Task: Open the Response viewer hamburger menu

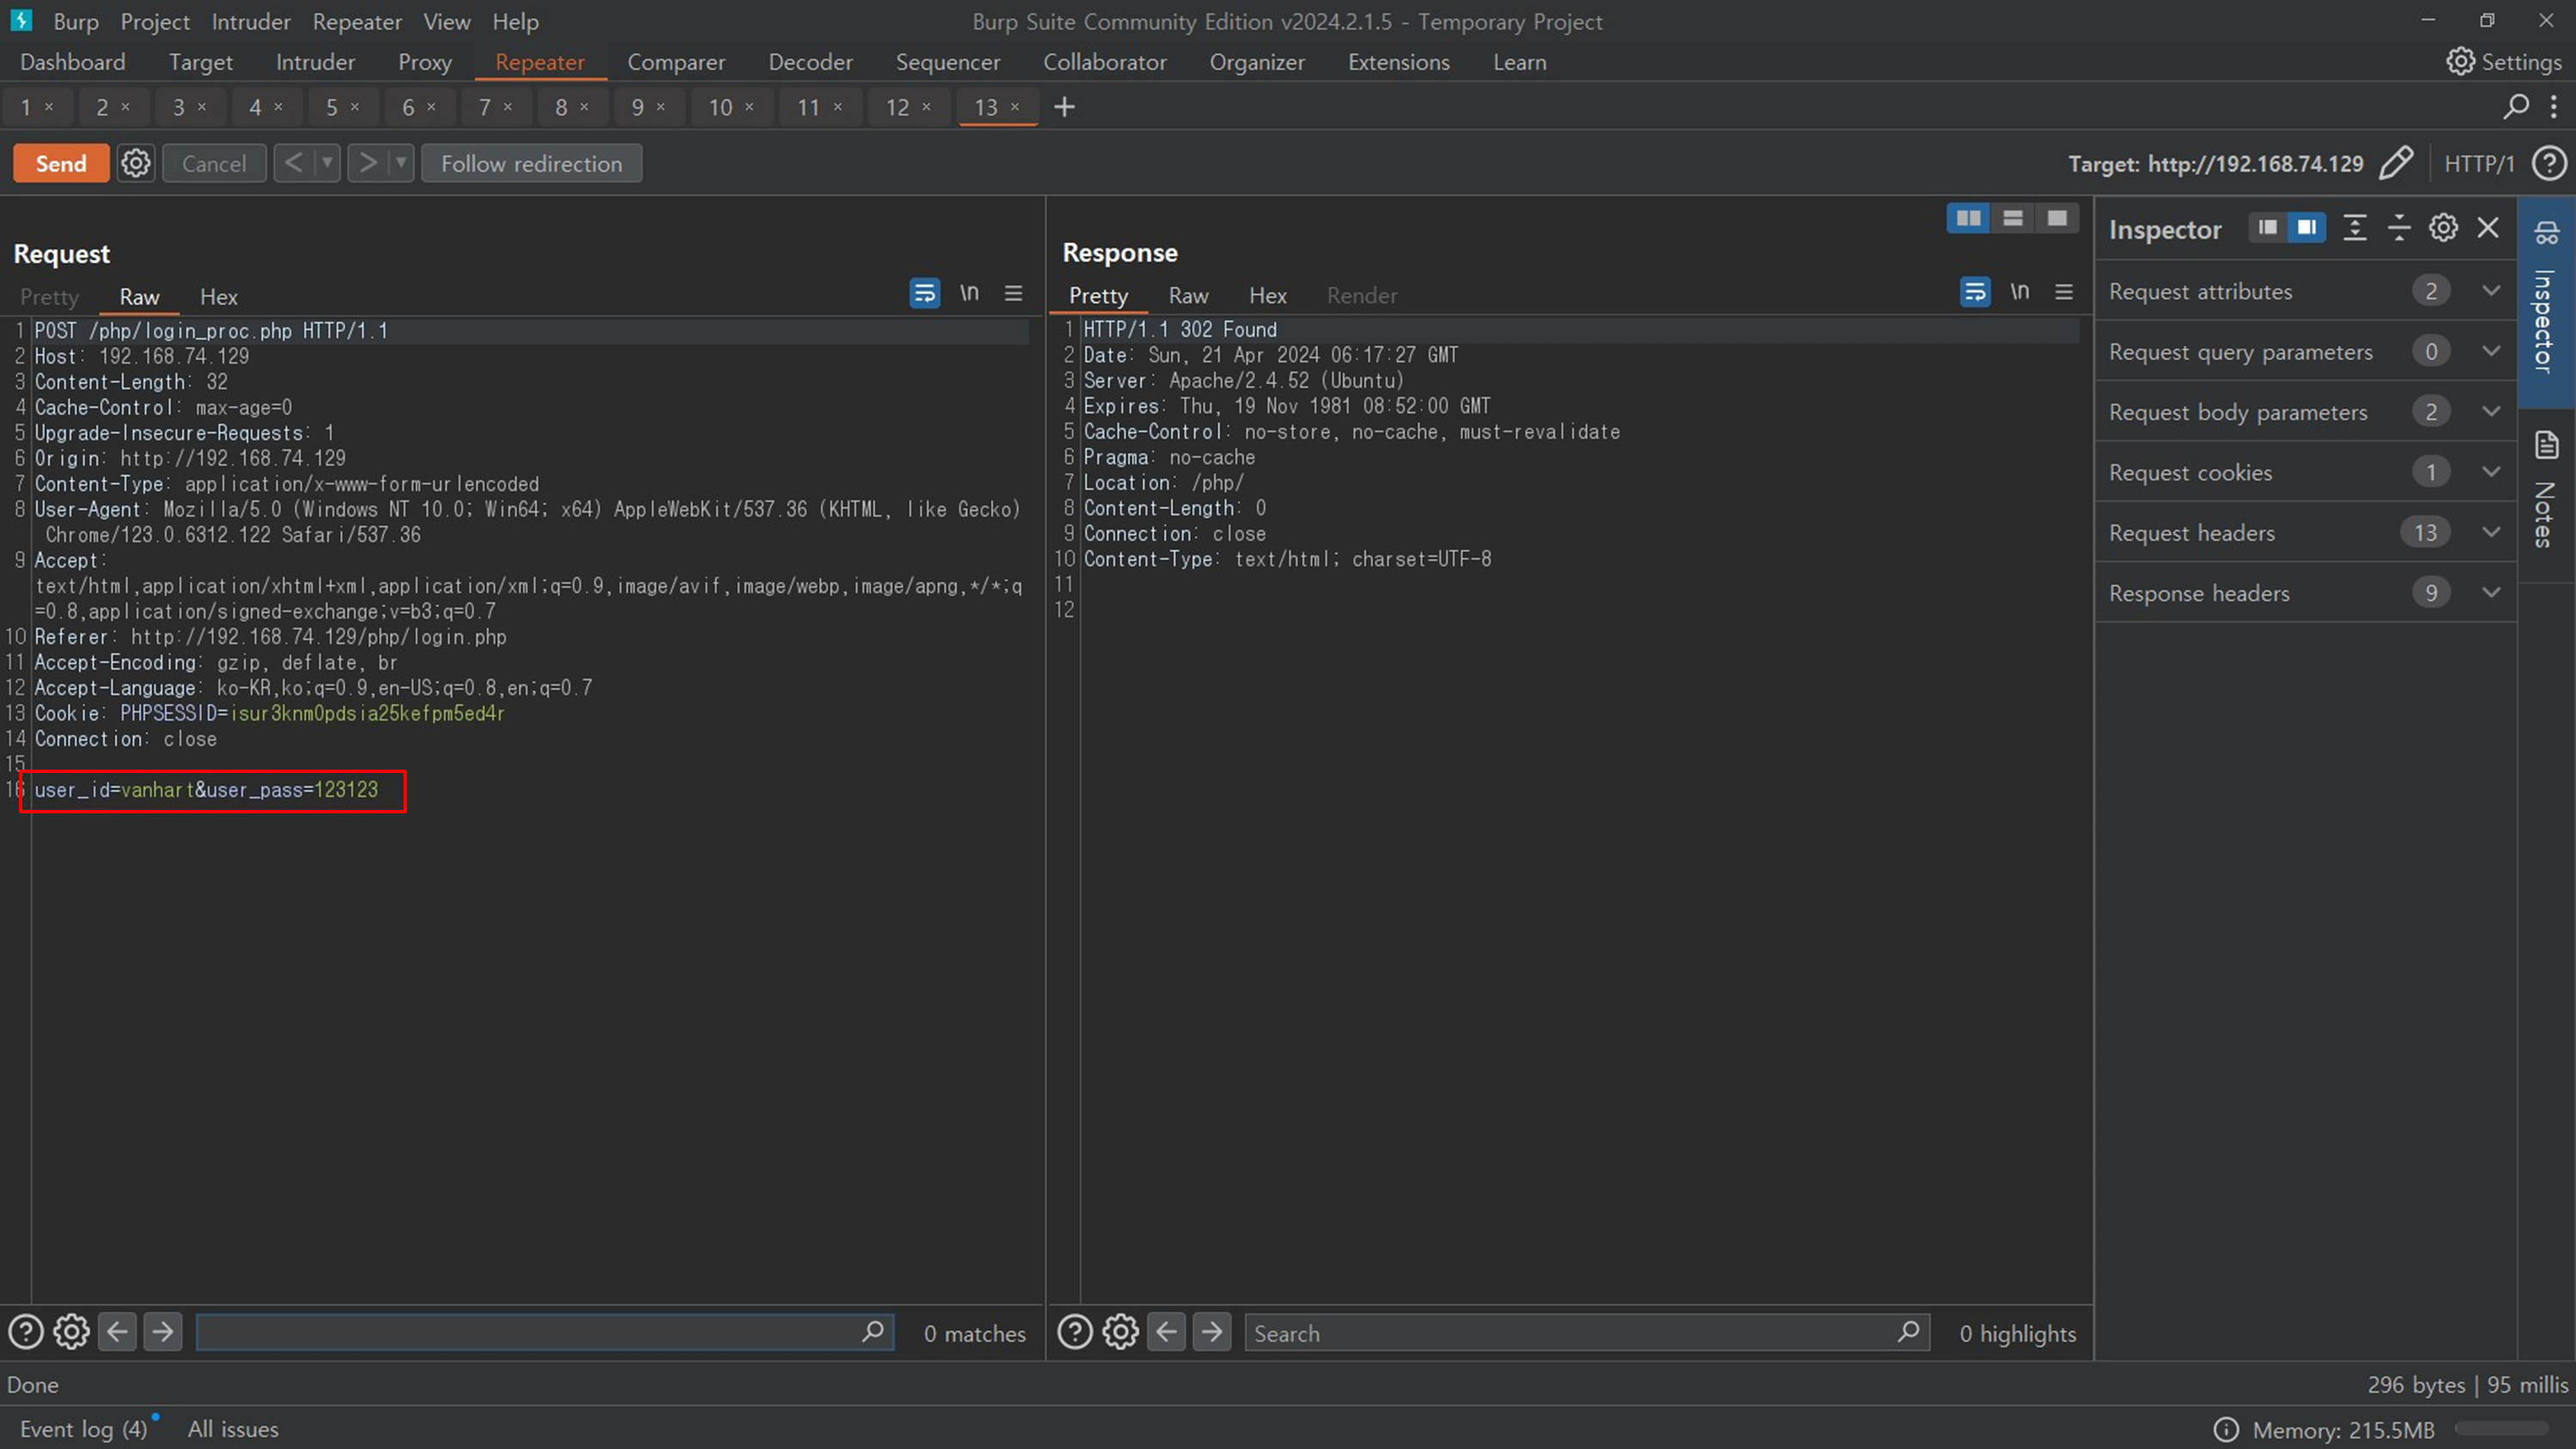Action: click(x=2064, y=292)
